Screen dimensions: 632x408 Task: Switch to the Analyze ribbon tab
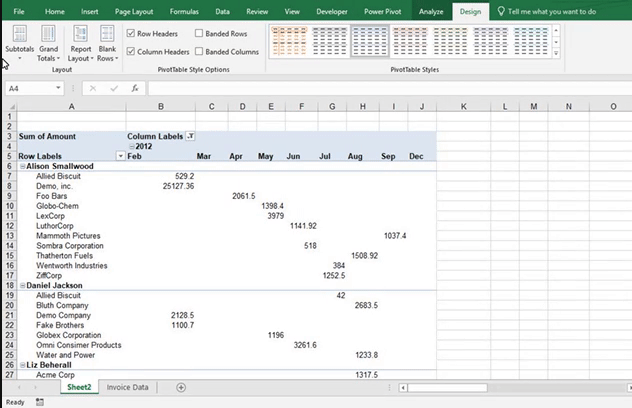click(431, 11)
